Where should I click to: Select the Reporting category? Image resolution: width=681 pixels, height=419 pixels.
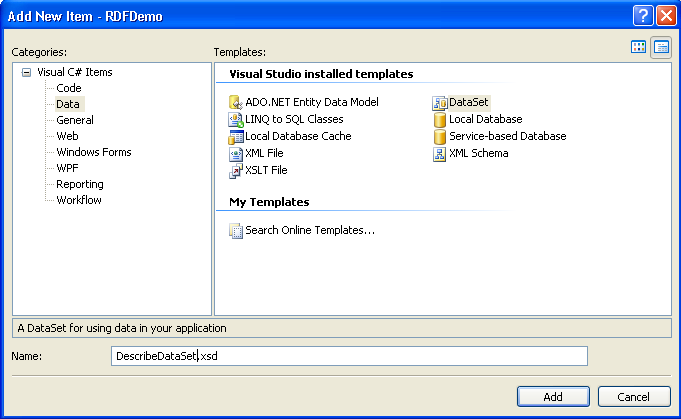(79, 184)
